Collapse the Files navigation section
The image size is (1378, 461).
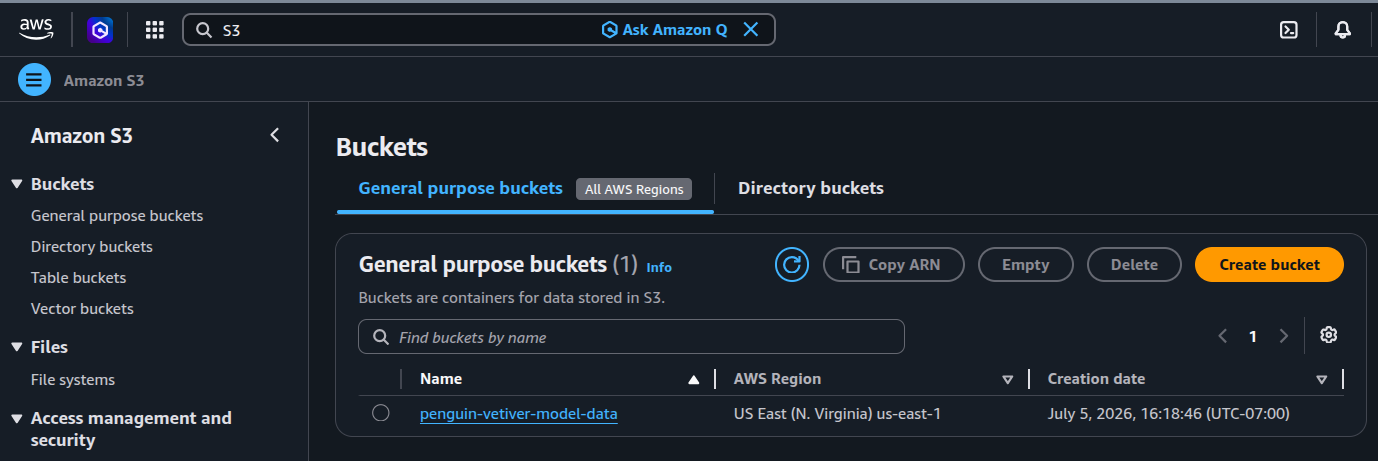[x=16, y=347]
